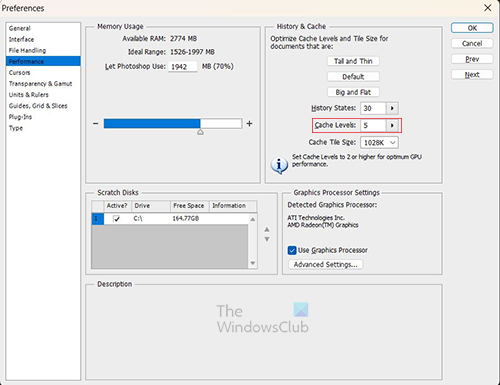Choose Transparency & Gamut category

click(x=40, y=84)
